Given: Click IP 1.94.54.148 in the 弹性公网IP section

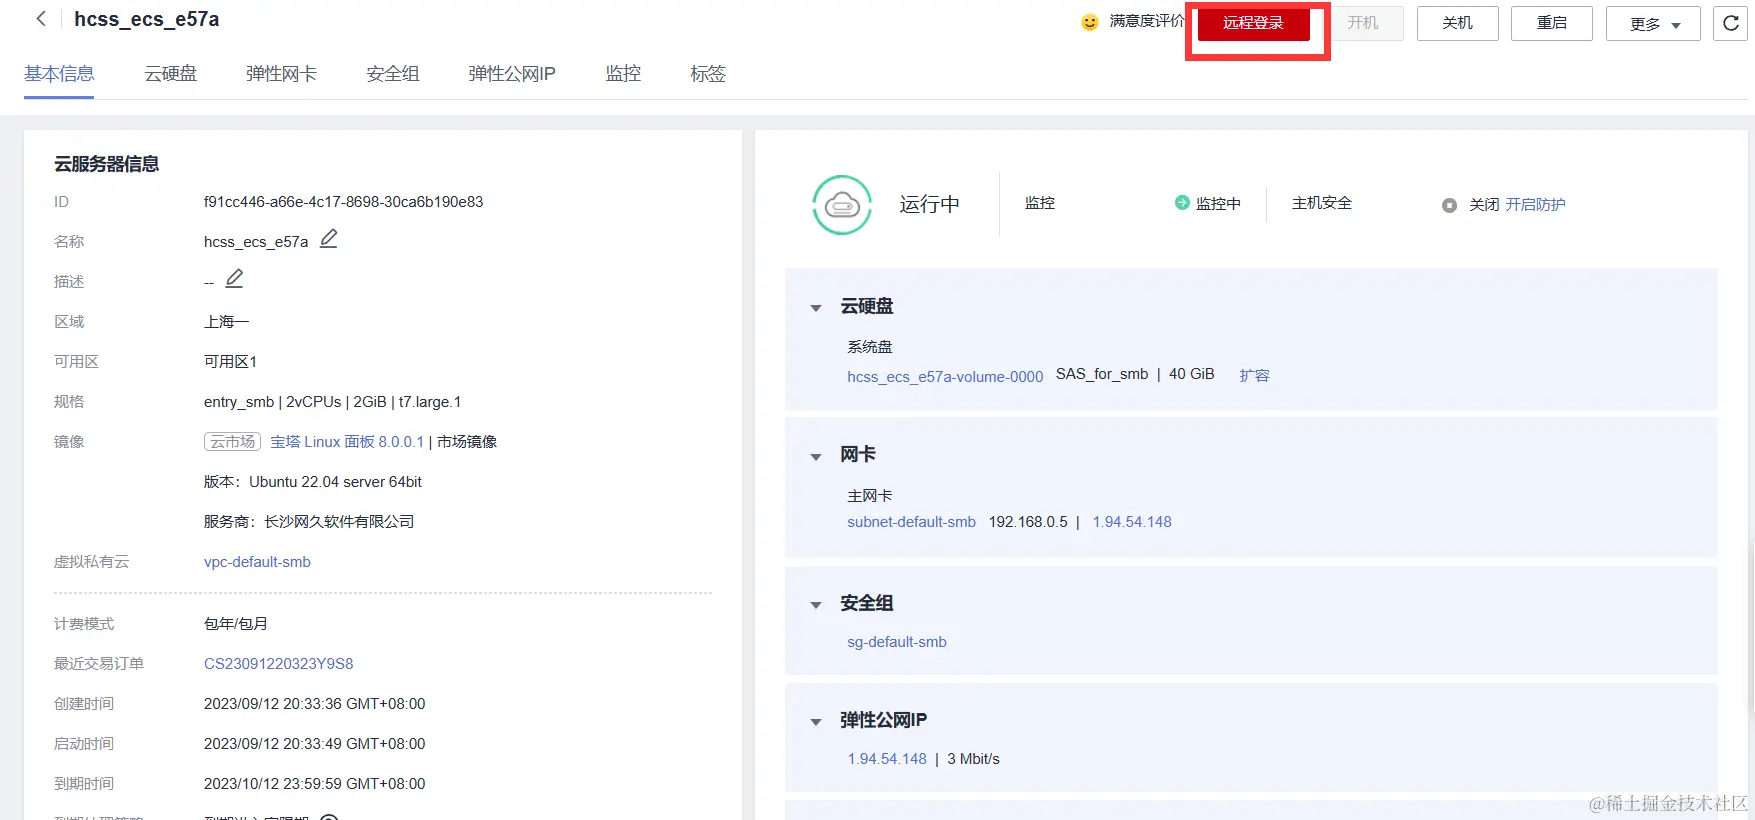Looking at the screenshot, I should (x=887, y=759).
